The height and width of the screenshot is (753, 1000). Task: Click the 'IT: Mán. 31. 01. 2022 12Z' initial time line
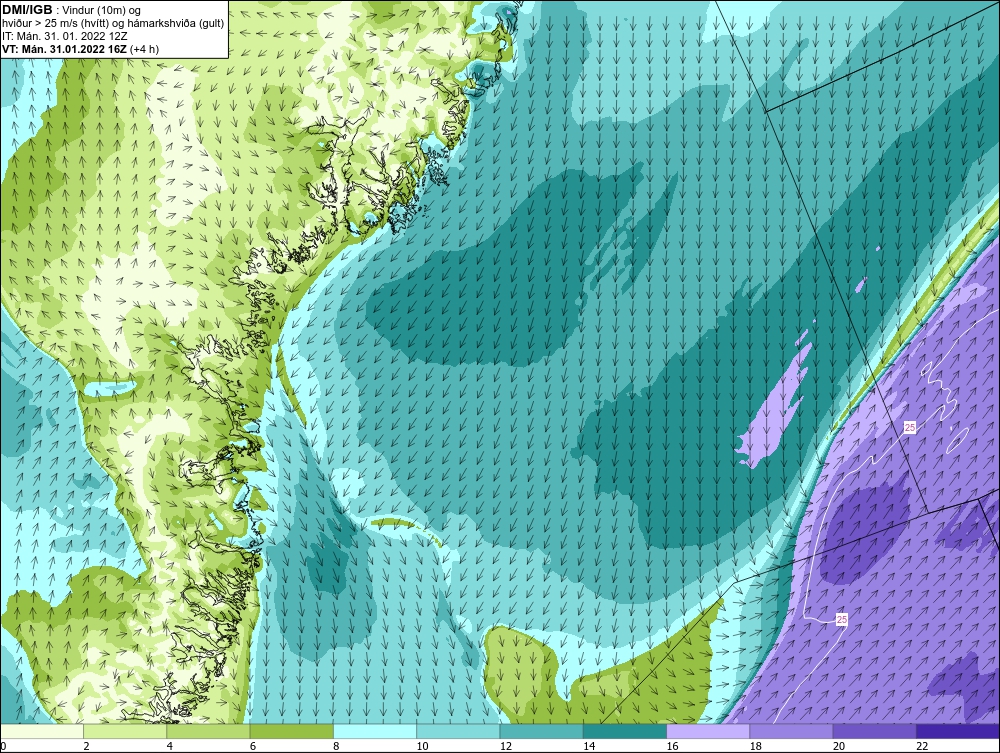click(64, 36)
